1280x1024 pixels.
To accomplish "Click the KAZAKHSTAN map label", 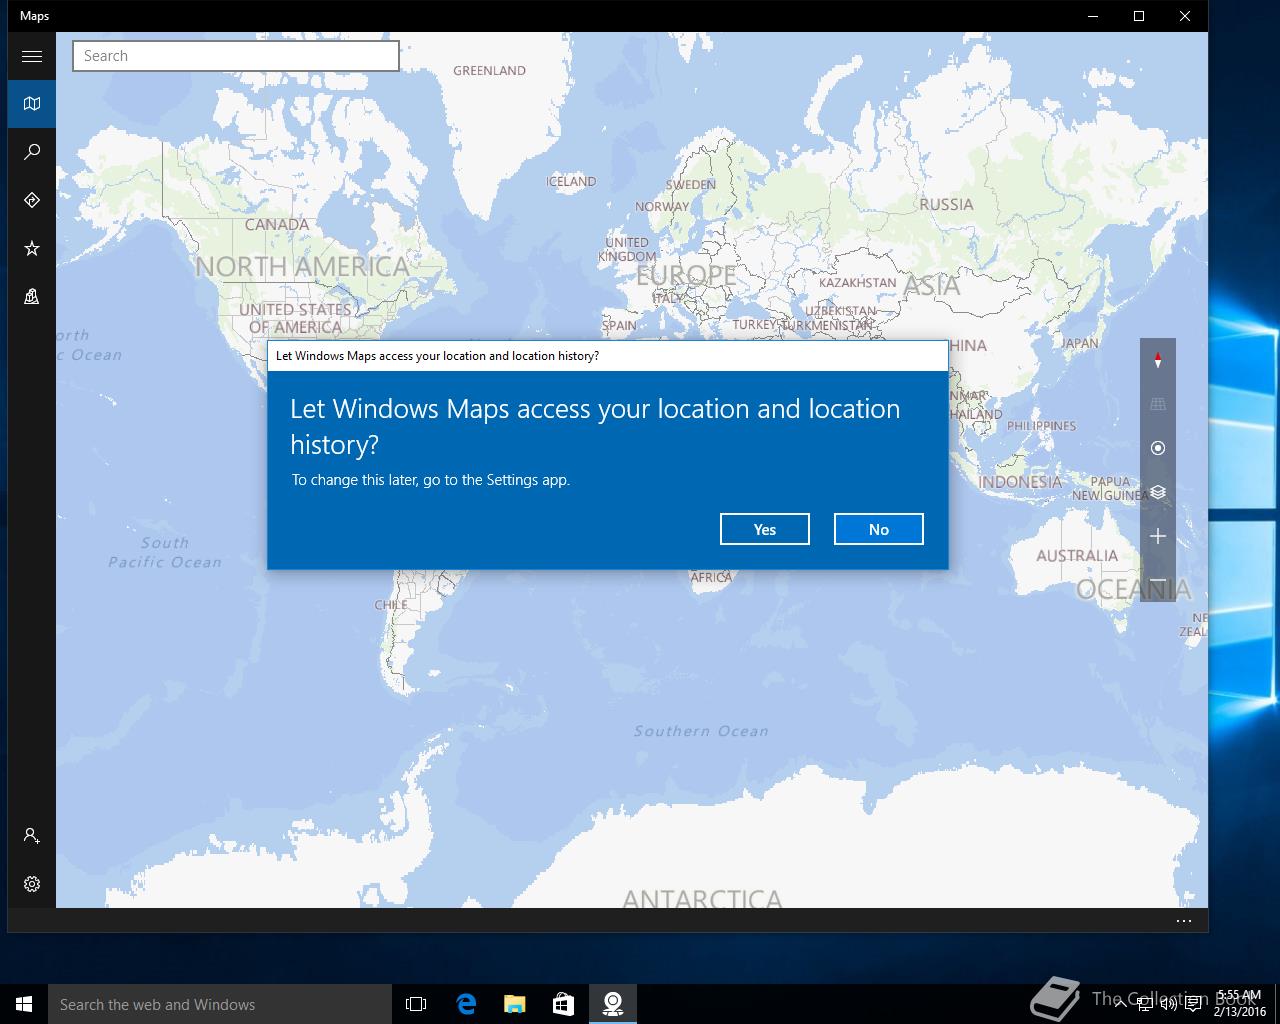I will click(x=857, y=283).
